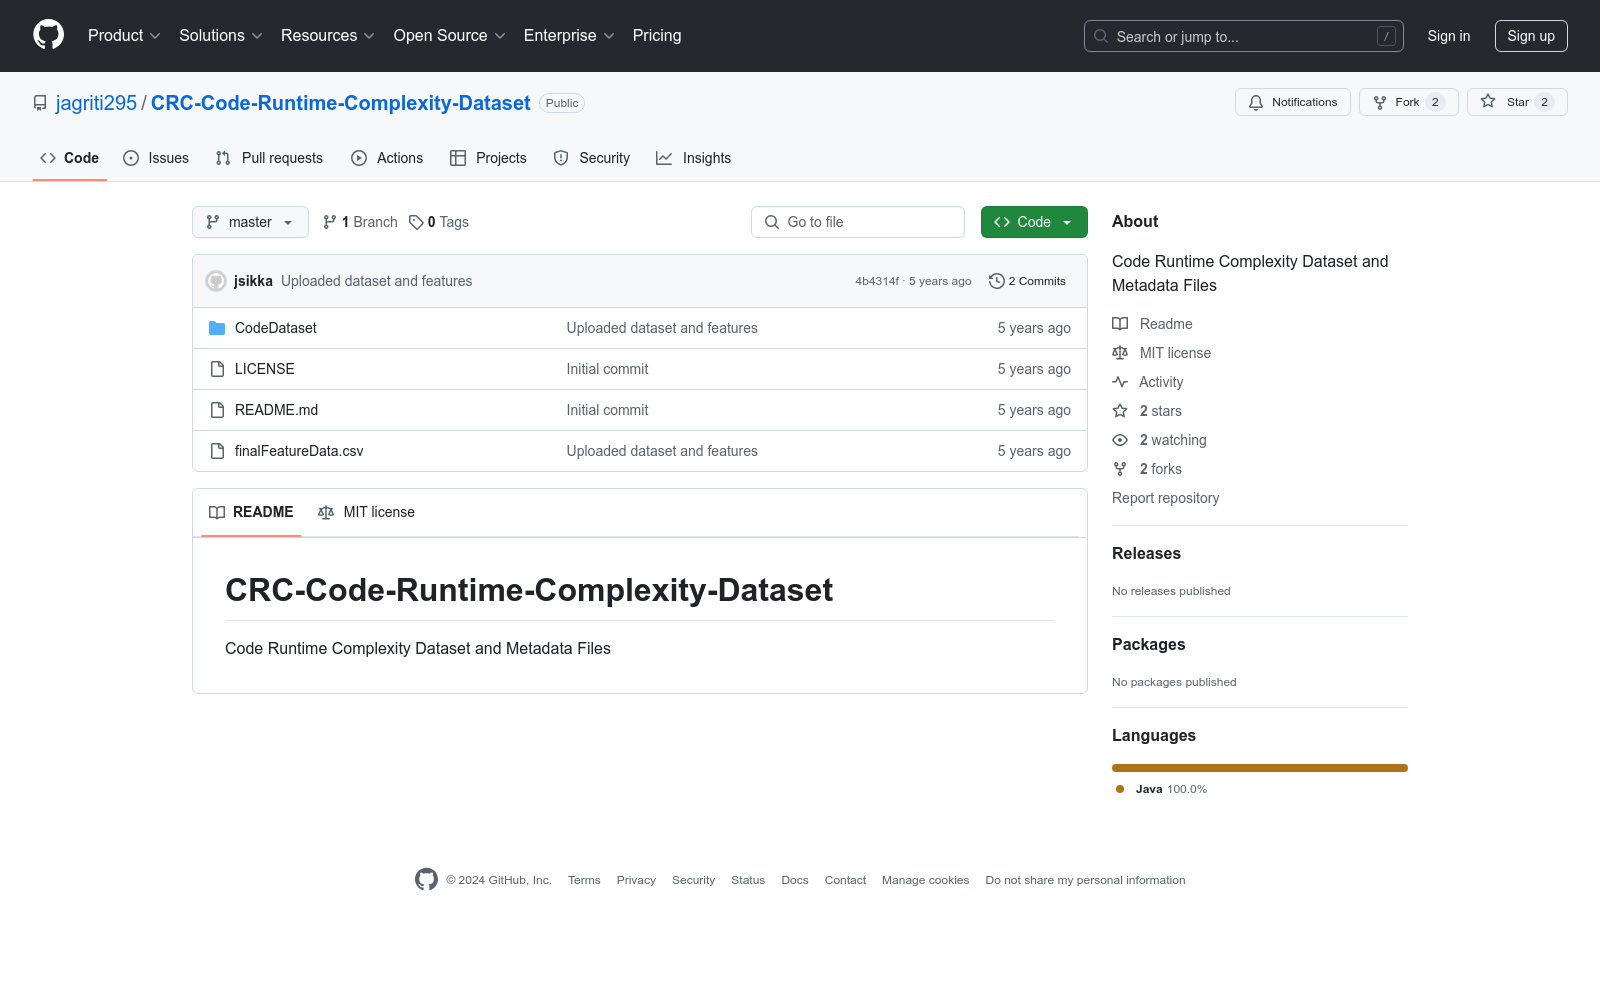Switch to the Pull requests tab
Screen dimensions: 1600x1000
(269, 158)
